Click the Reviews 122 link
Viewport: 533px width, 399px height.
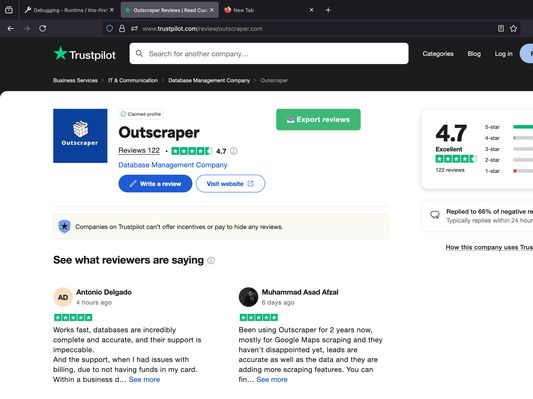click(x=139, y=151)
